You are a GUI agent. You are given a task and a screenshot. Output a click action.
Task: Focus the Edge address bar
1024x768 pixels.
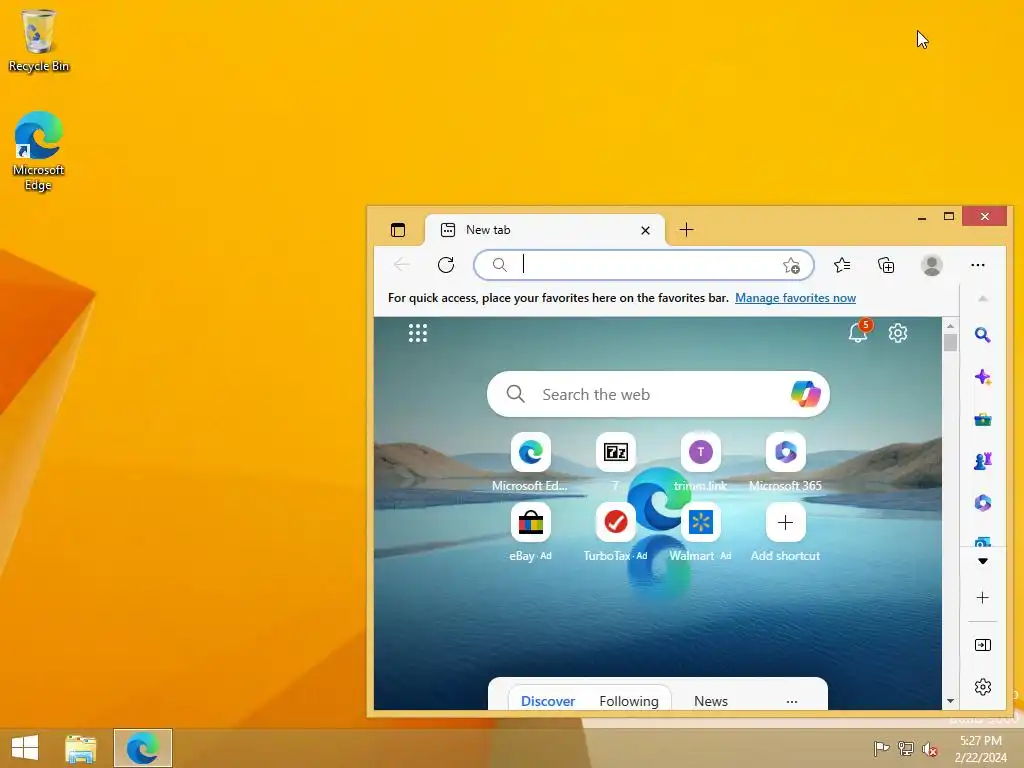(643, 264)
